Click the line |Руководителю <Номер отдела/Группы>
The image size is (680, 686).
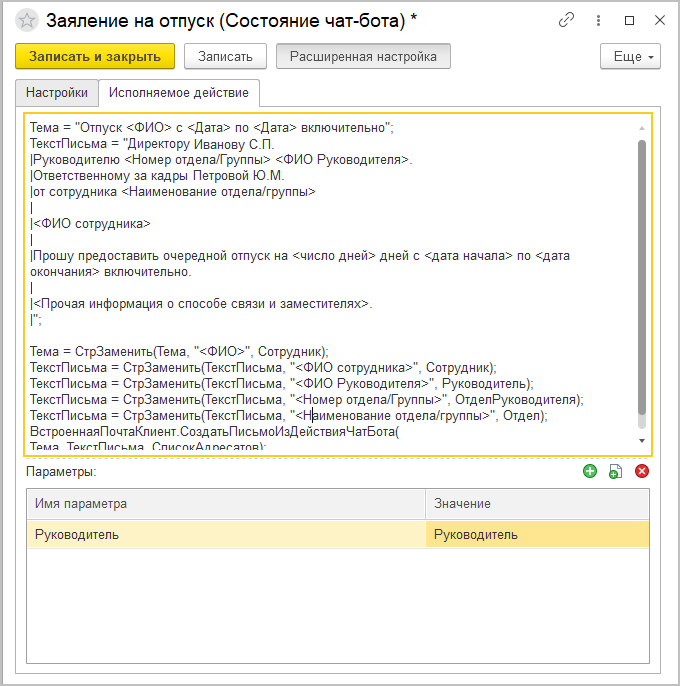[x=221, y=160]
